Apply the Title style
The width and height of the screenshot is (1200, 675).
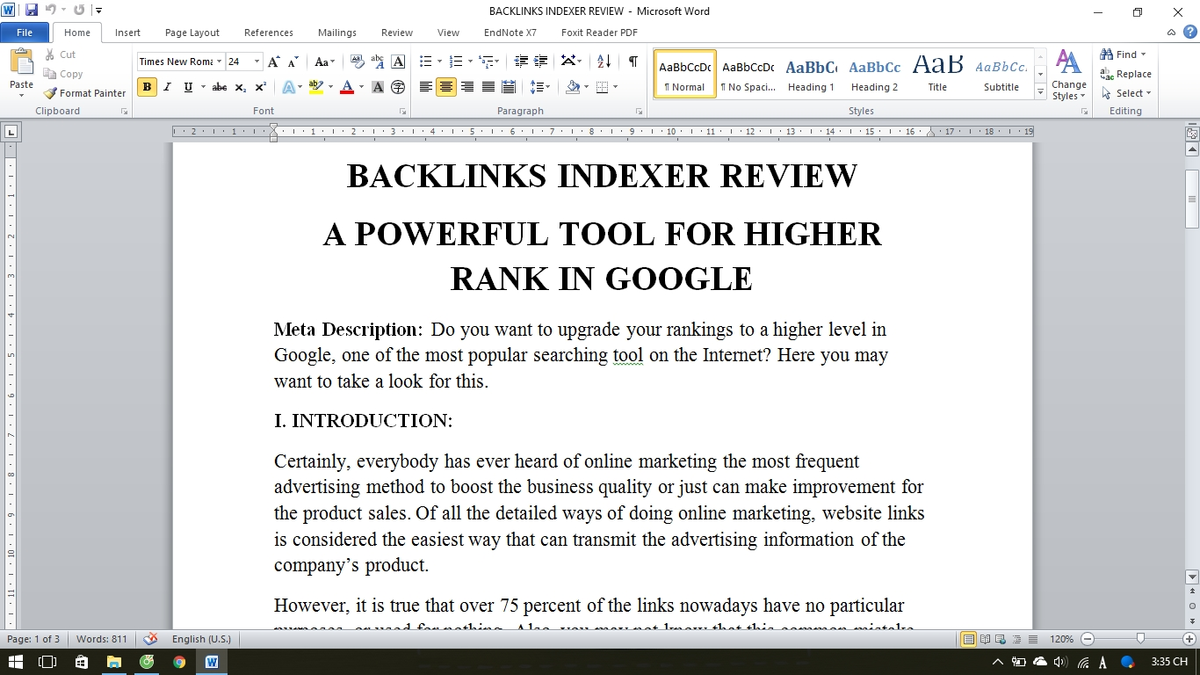pos(937,74)
